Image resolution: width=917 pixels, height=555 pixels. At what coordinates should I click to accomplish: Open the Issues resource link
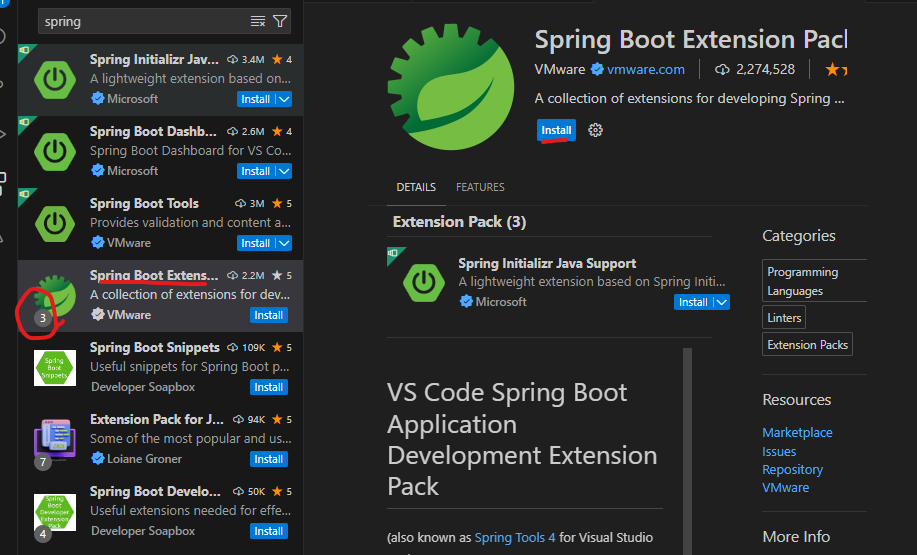point(779,451)
